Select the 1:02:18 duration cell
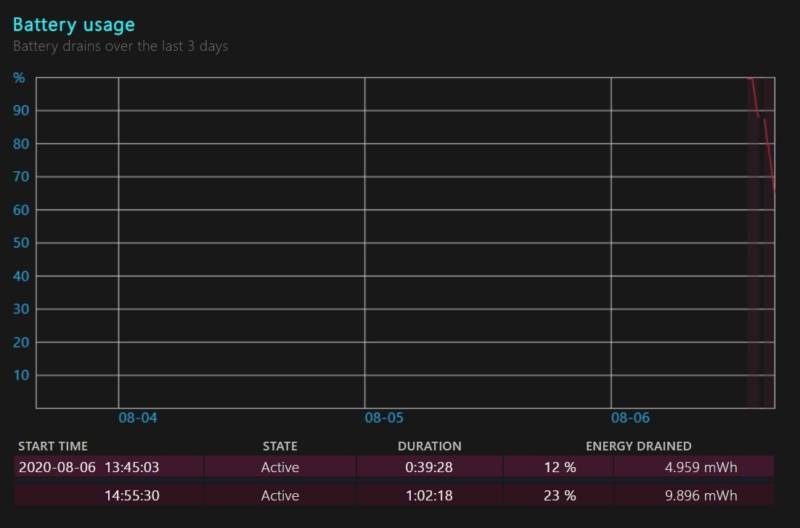800x528 pixels. (x=428, y=495)
